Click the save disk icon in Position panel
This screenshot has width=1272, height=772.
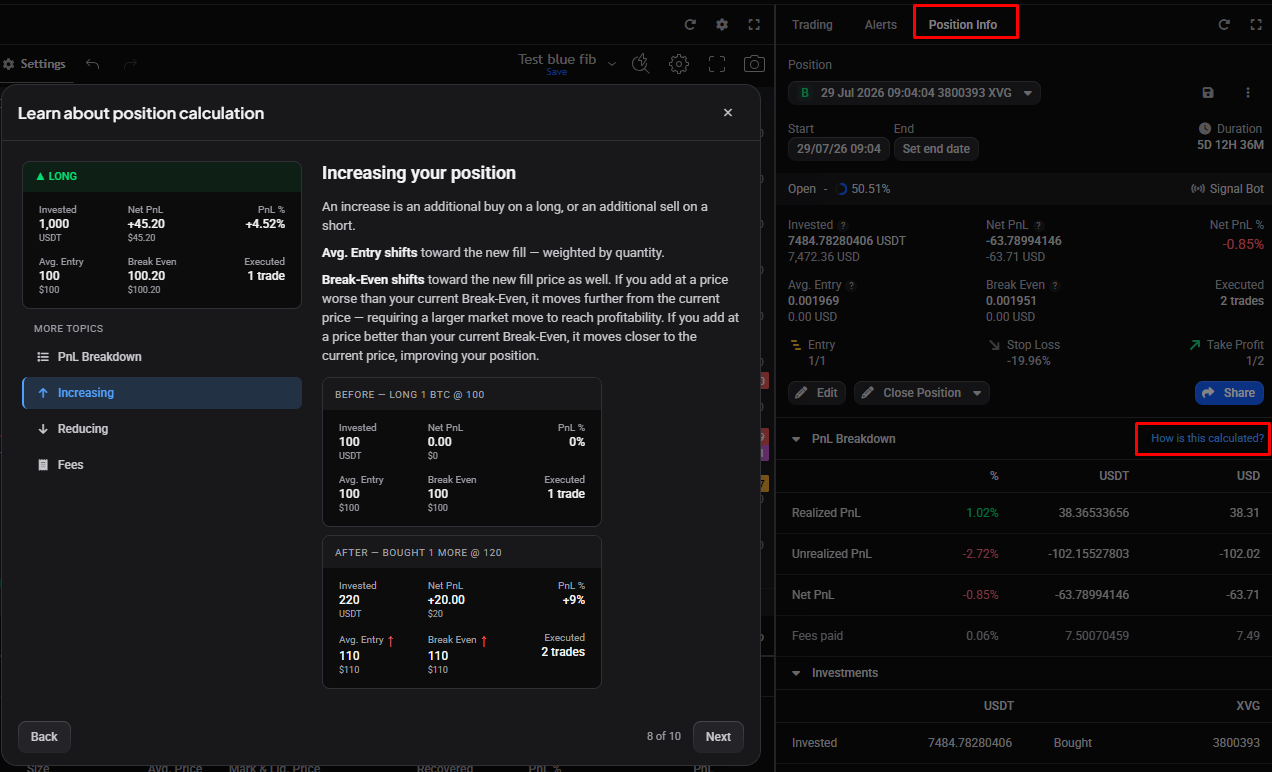tap(1208, 93)
